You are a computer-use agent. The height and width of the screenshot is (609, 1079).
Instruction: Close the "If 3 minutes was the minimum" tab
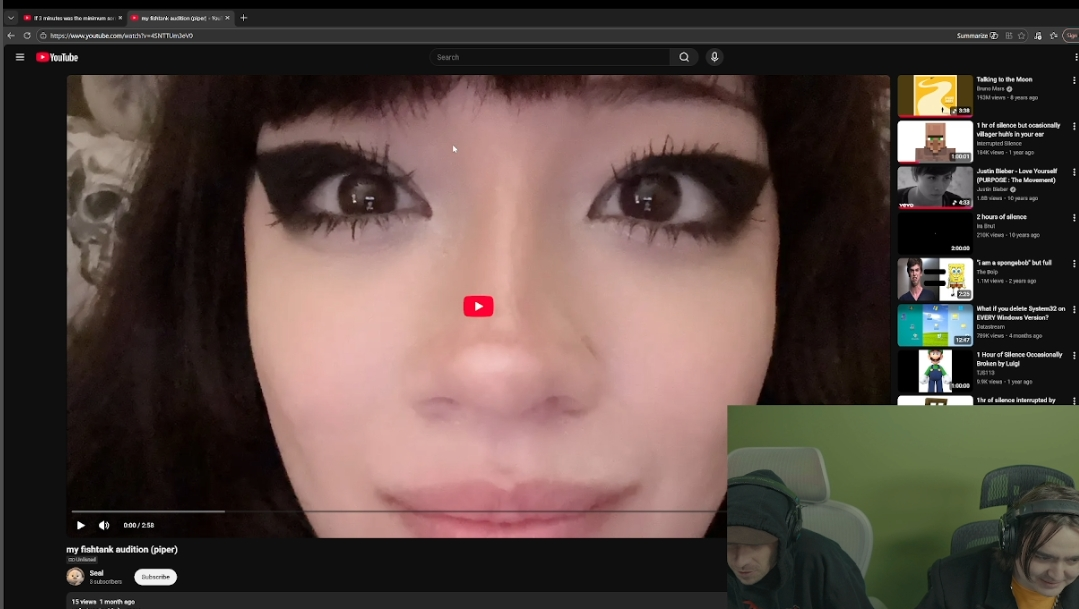click(120, 18)
